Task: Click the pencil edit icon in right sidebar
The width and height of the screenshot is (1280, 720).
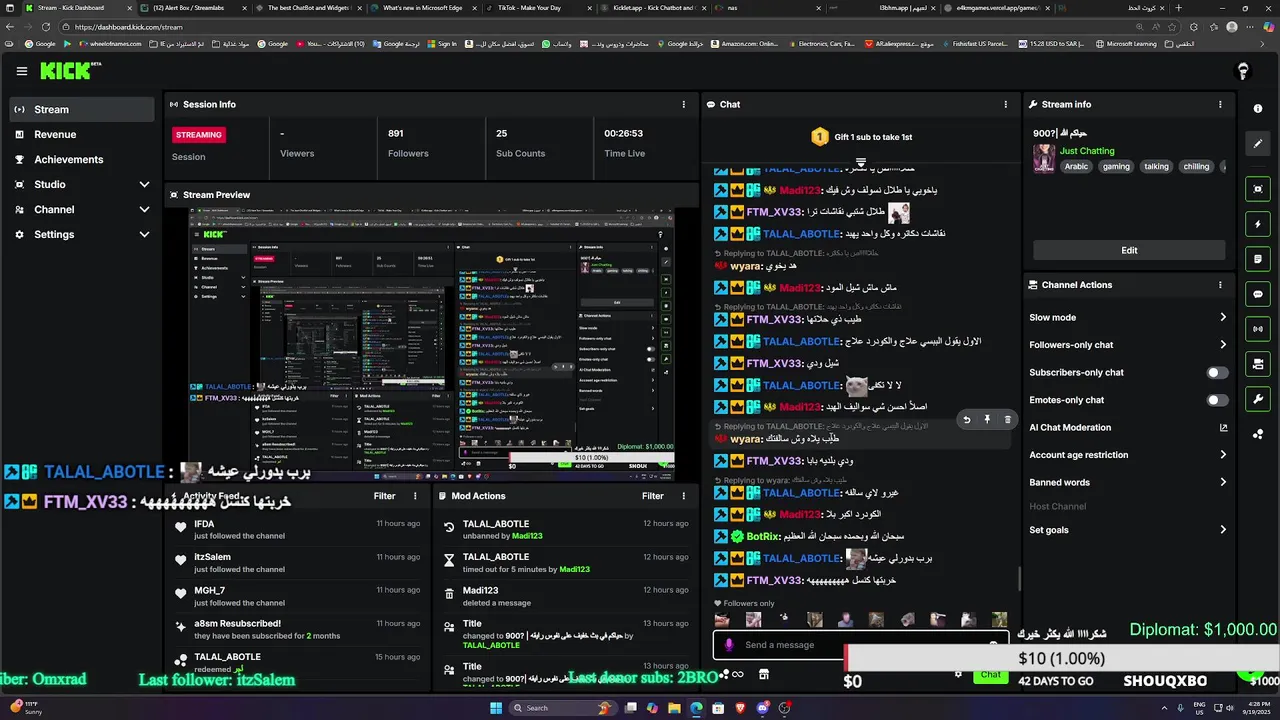Action: (x=1258, y=143)
